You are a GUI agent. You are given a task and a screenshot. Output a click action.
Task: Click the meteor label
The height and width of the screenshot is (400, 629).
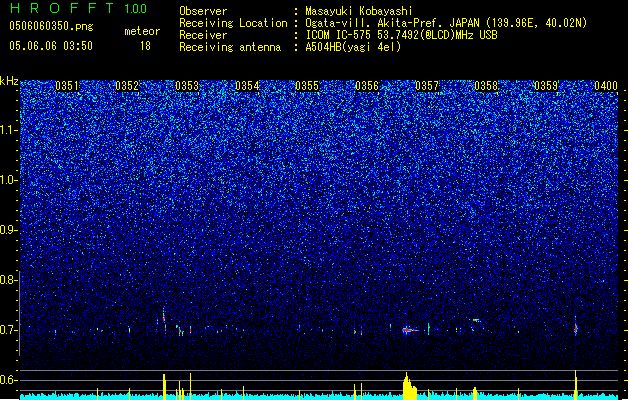pos(142,31)
